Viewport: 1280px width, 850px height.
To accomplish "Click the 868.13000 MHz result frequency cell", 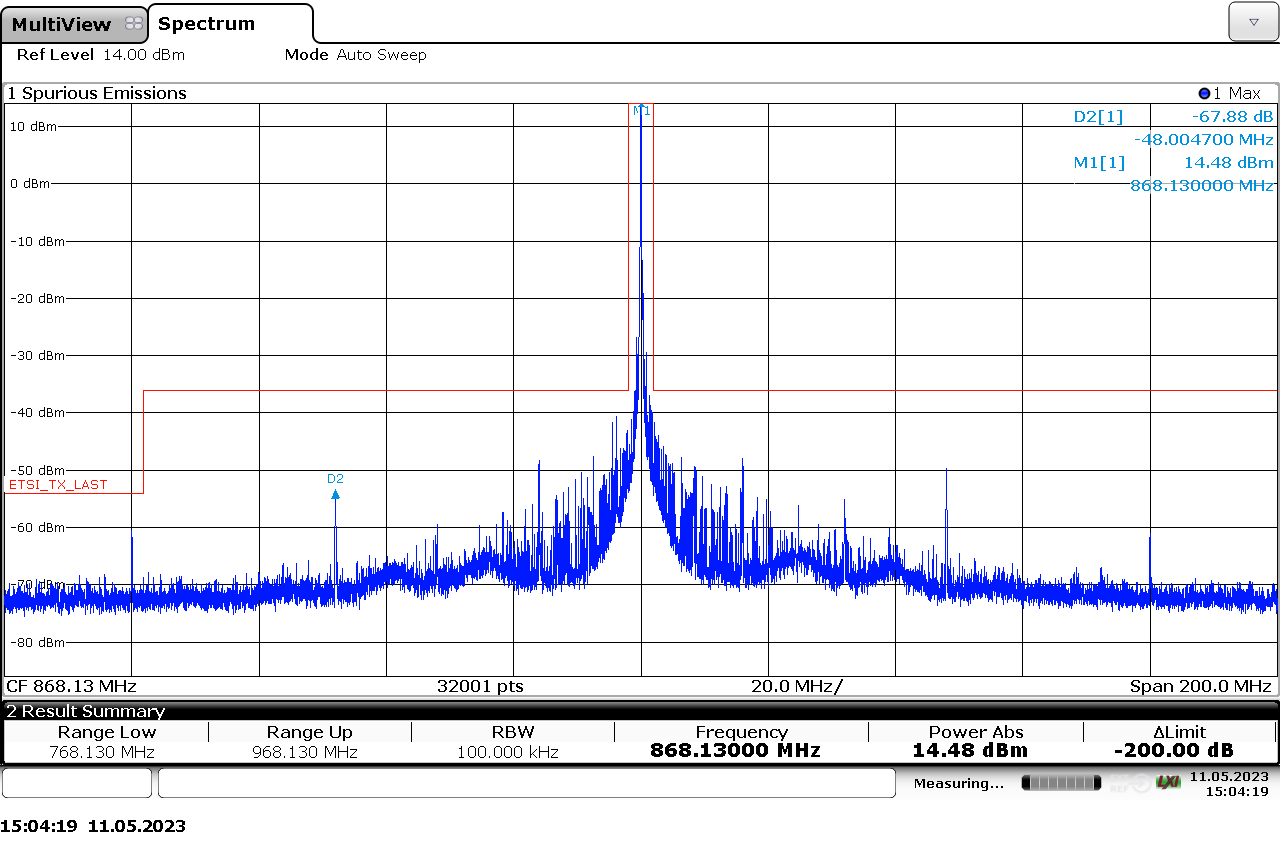I will point(735,751).
